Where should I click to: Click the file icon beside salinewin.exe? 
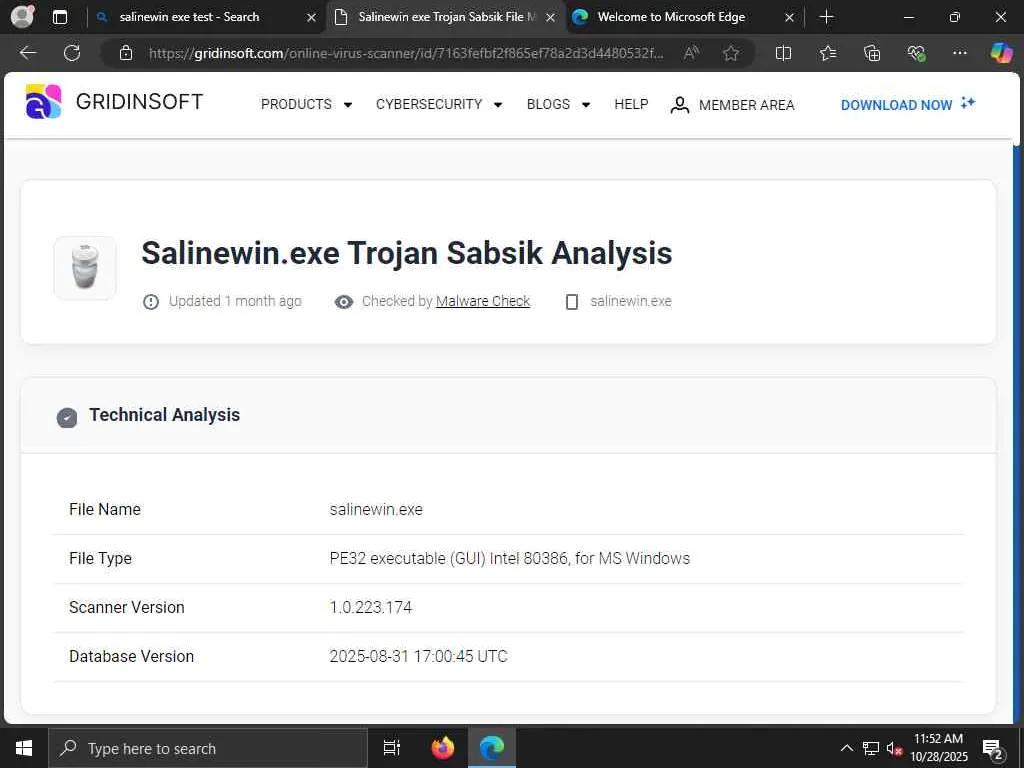[572, 302]
